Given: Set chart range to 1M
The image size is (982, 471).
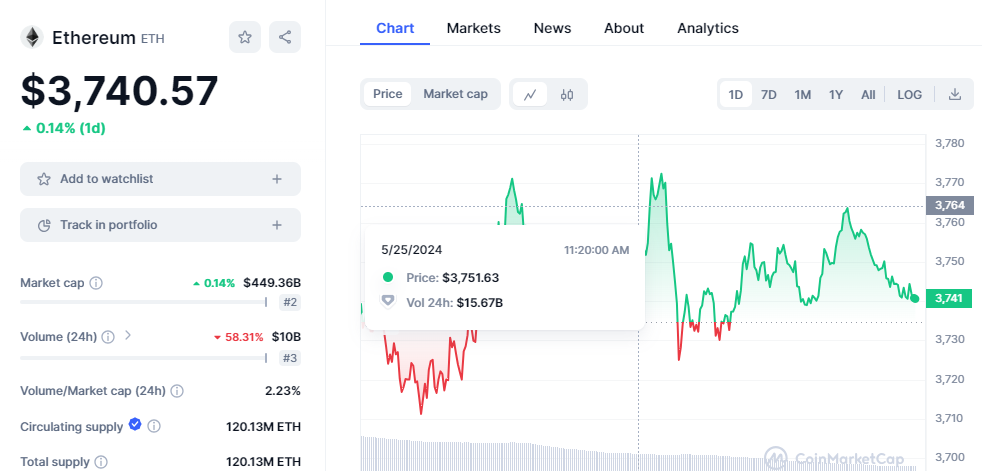Looking at the screenshot, I should click(x=802, y=95).
